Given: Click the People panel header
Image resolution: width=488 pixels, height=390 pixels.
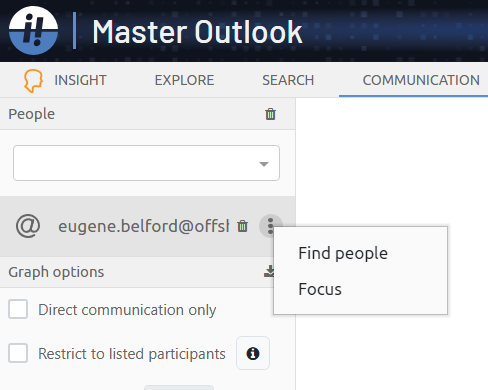Looking at the screenshot, I should pyautogui.click(x=147, y=114).
